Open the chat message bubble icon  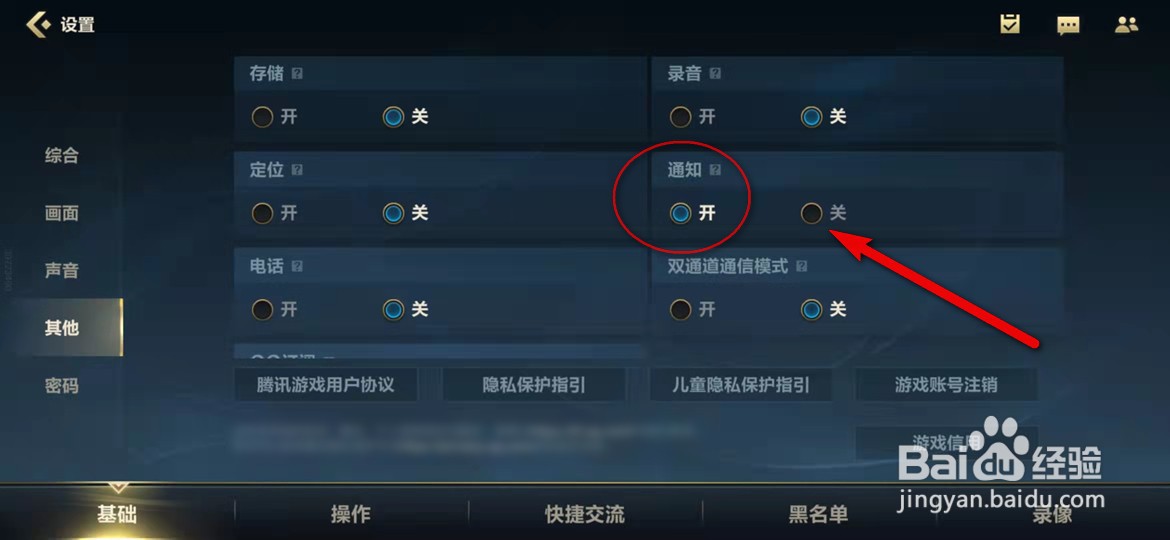coord(1068,25)
